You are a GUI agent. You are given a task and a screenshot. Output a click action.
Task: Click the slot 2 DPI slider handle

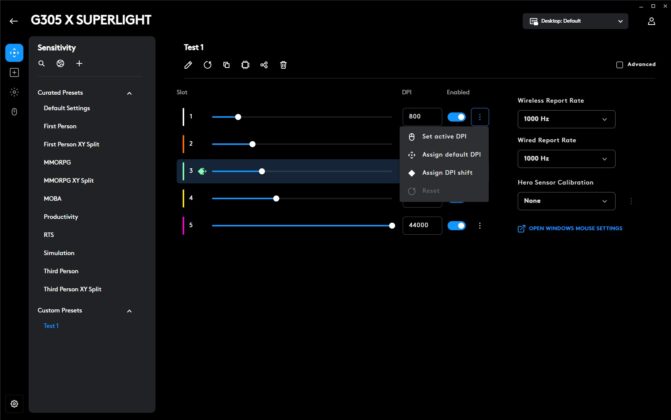click(252, 144)
